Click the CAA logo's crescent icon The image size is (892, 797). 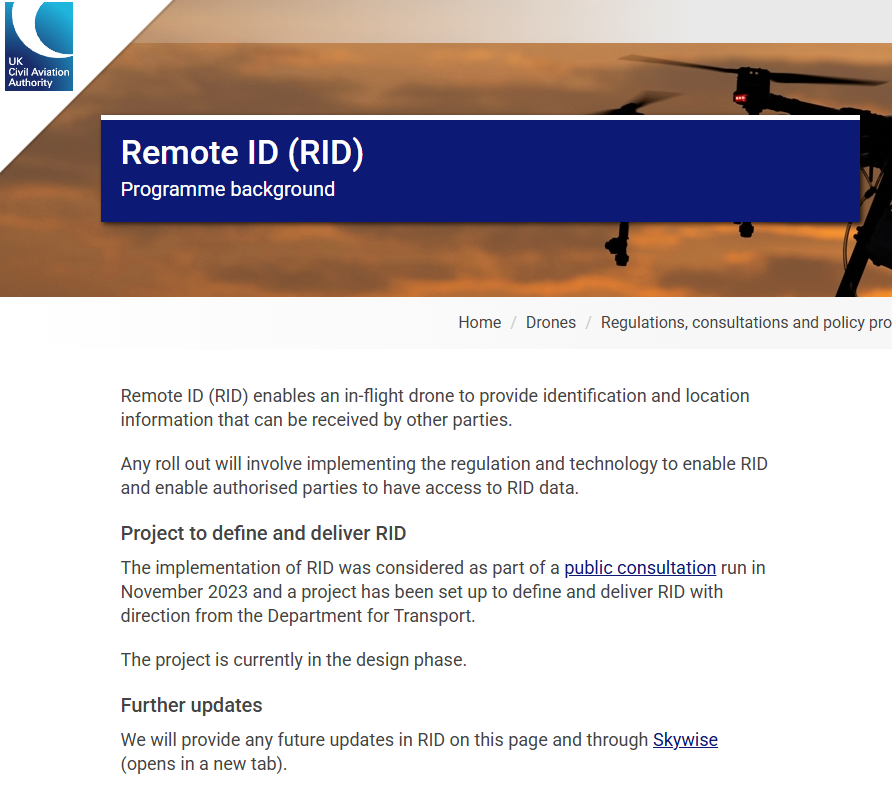(x=40, y=30)
